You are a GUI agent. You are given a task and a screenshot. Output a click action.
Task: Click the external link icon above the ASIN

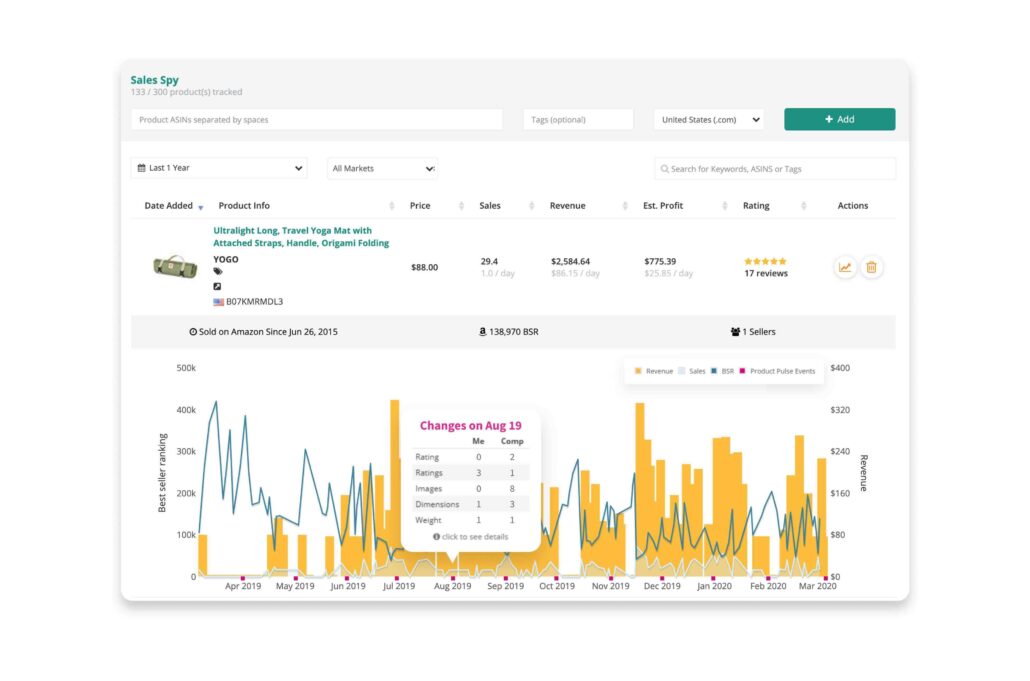(x=218, y=286)
